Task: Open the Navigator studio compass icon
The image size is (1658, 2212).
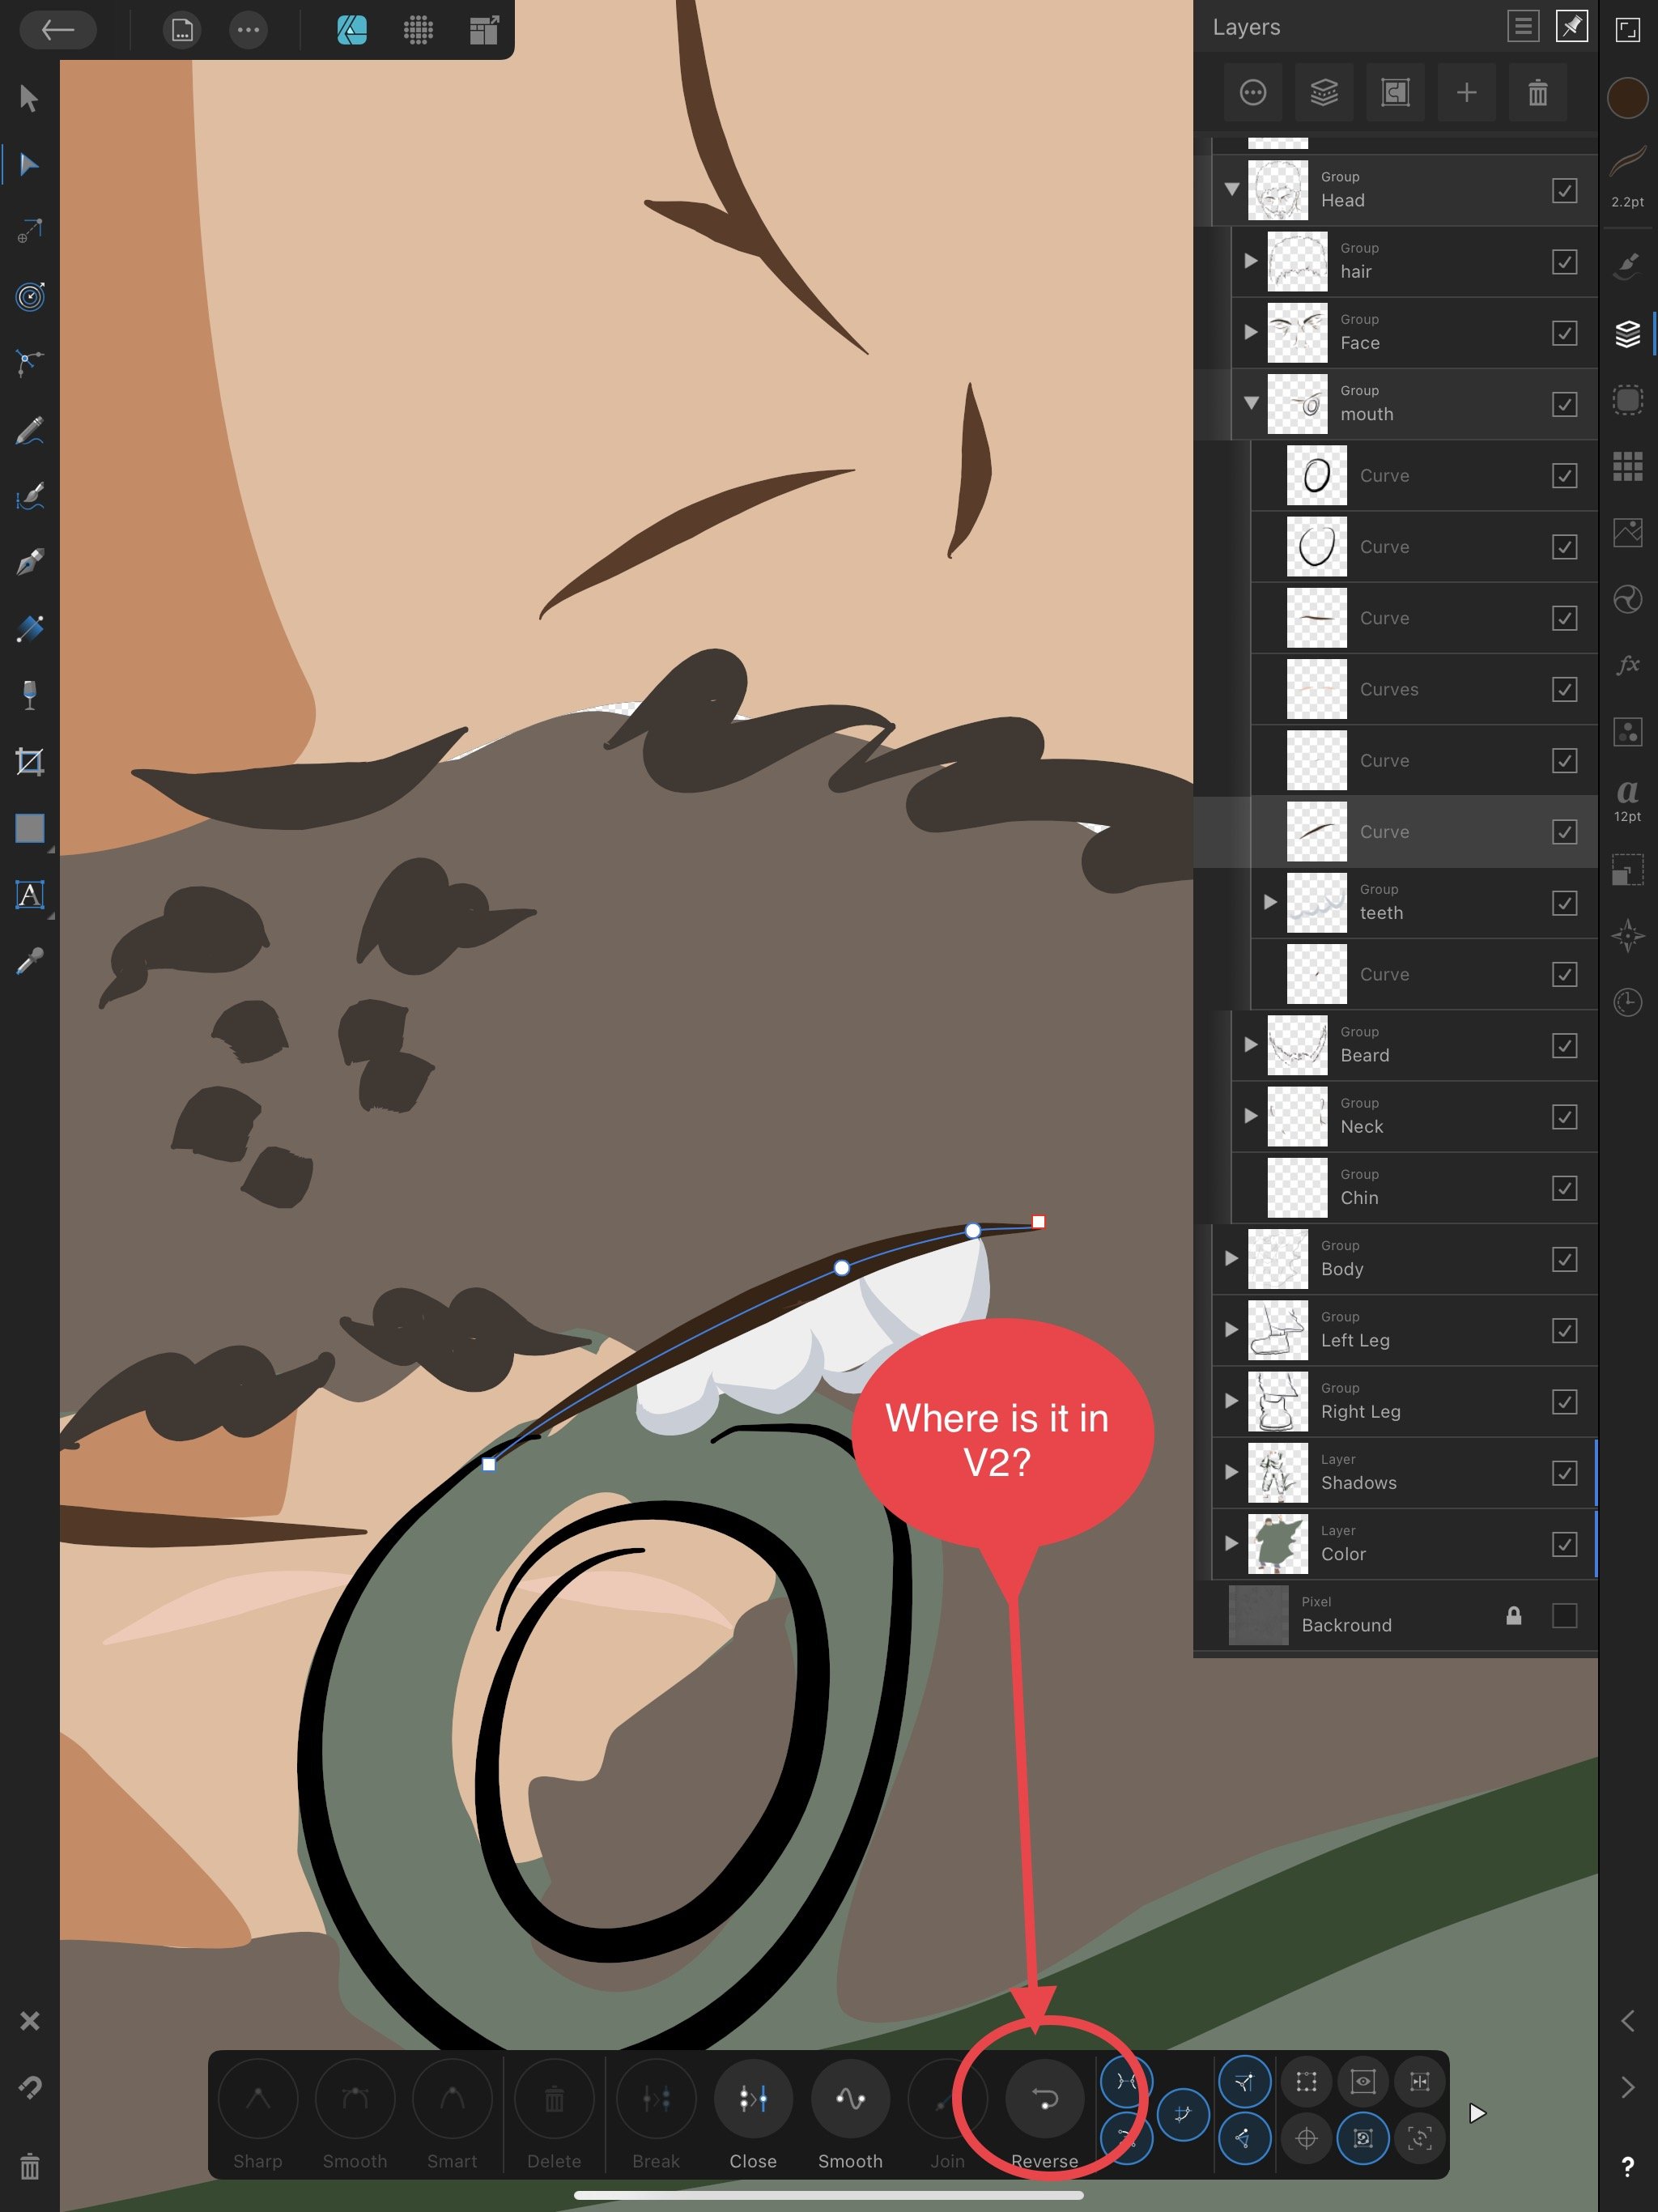Action: 1627,936
